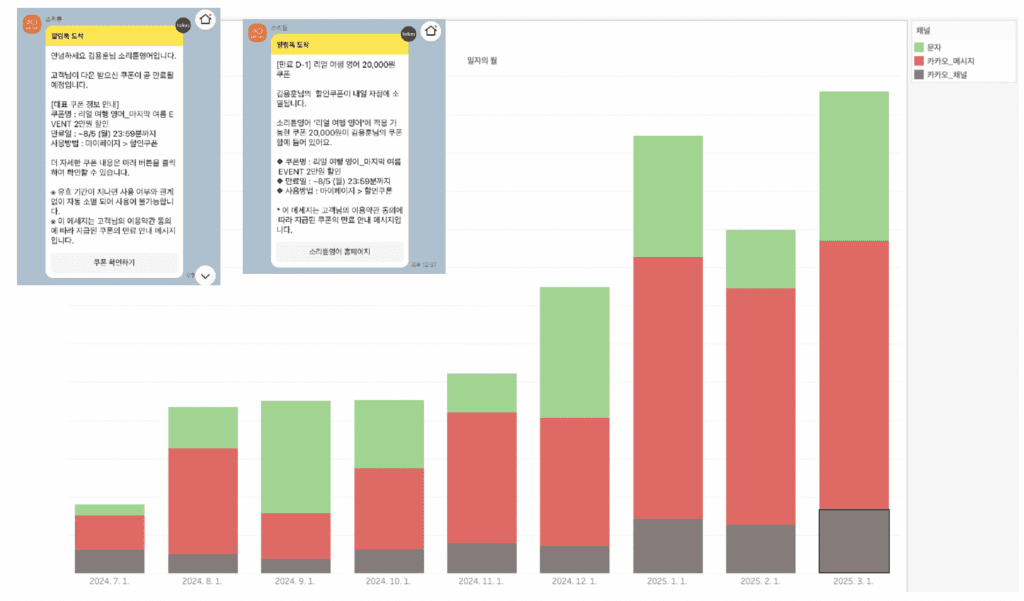Click the 소리튼영어 홈페이지 button
The width and height of the screenshot is (1024, 601).
(x=339, y=252)
